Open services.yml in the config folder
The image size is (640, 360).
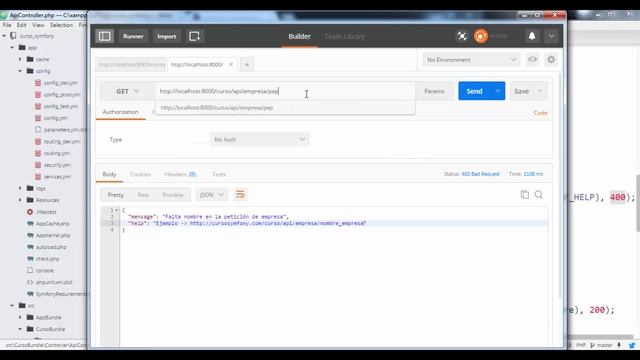point(57,177)
